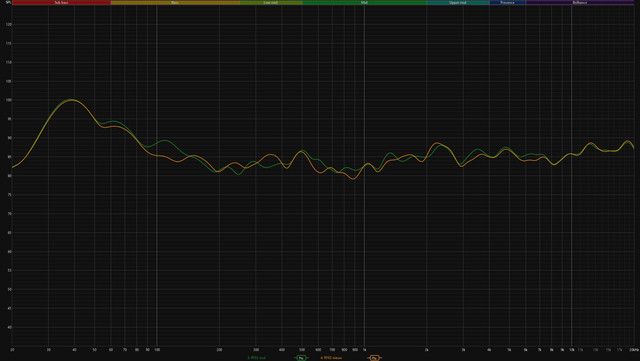Click the red Sub bass frequency band

(x=61, y=2)
